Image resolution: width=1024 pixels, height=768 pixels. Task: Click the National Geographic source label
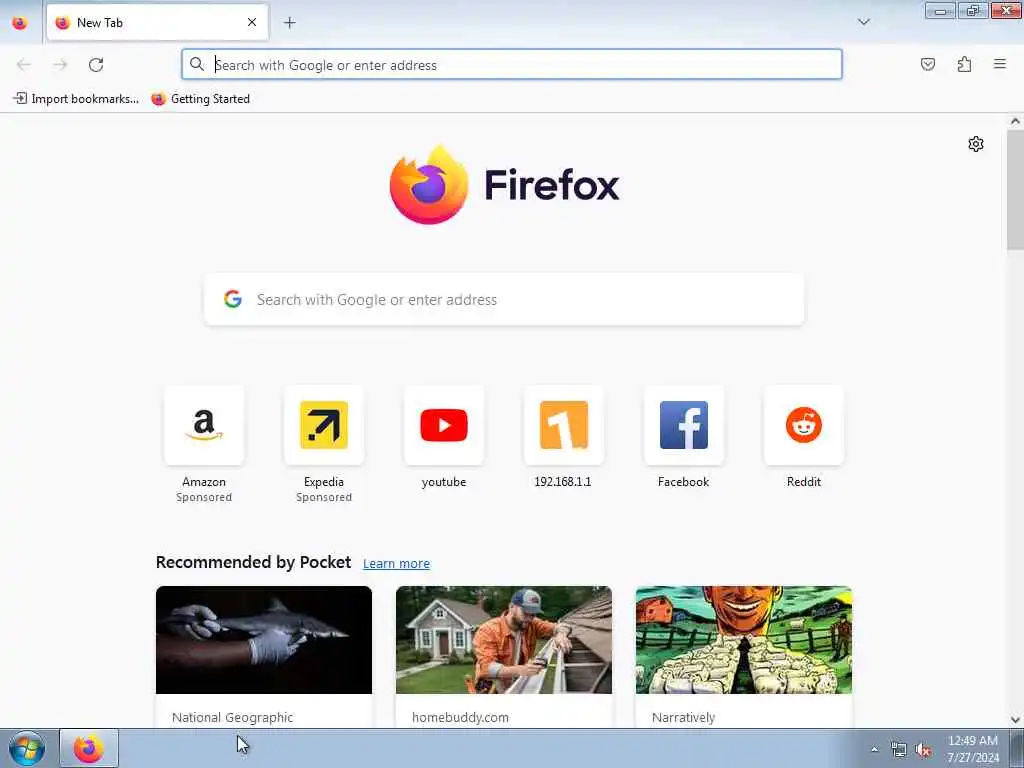(x=232, y=717)
